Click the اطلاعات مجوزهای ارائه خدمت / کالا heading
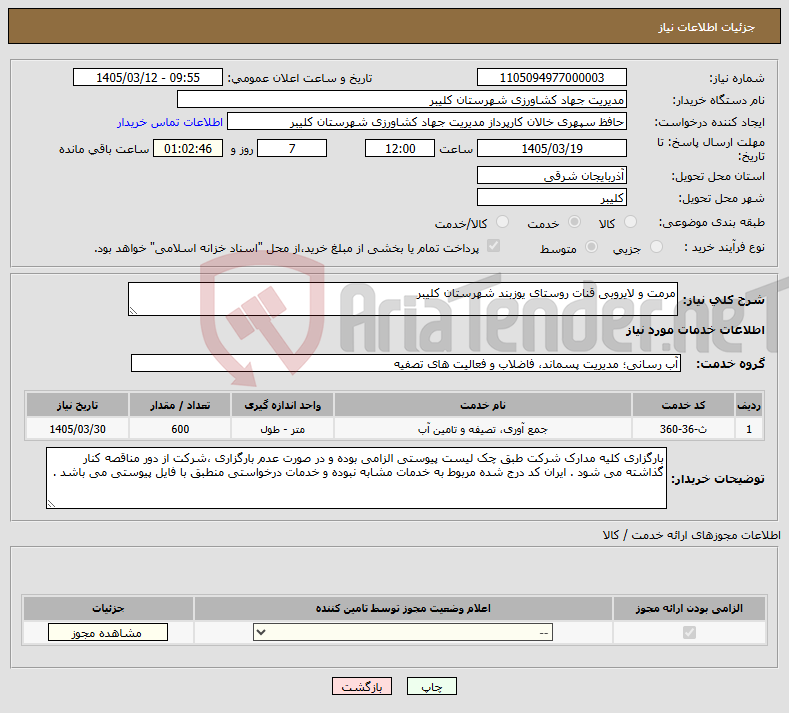The image size is (789, 713). [x=691, y=535]
